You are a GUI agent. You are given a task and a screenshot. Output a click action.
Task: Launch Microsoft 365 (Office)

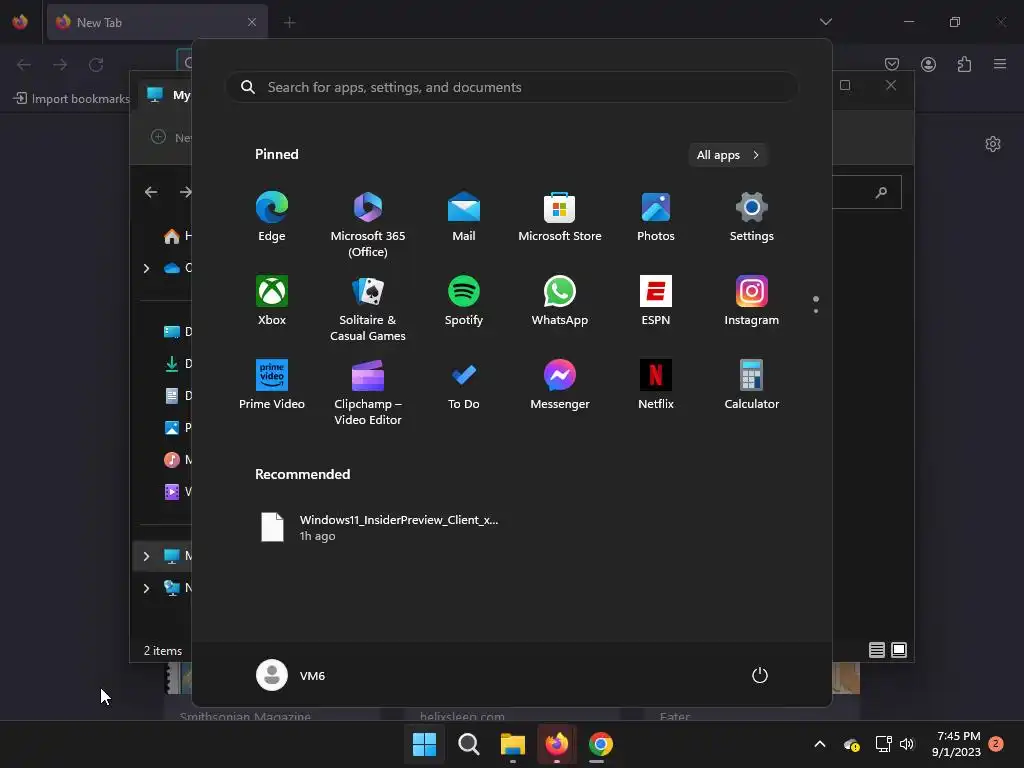[368, 225]
